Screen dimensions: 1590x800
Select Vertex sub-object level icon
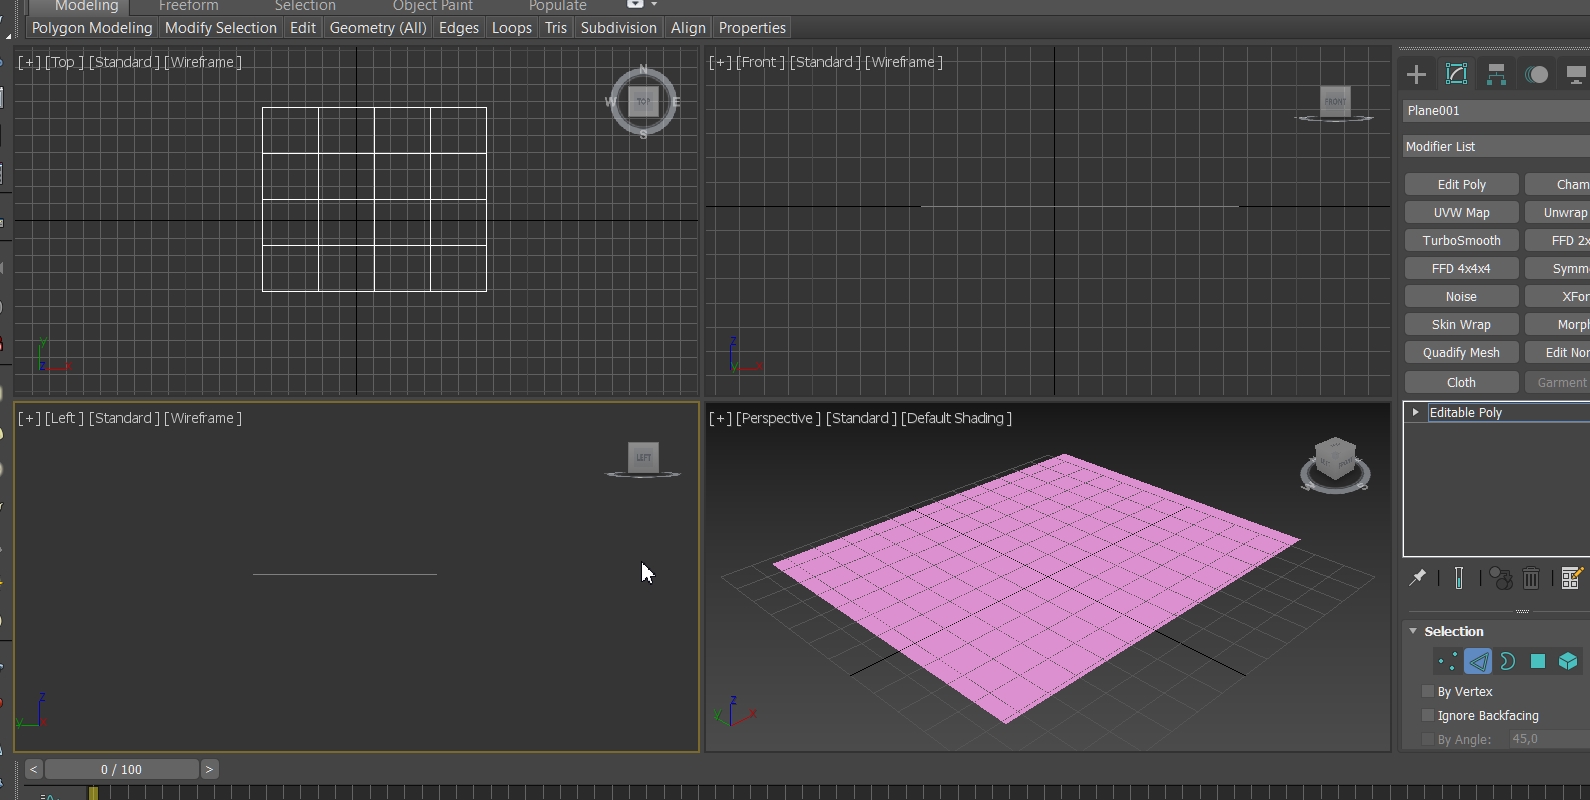coord(1447,661)
